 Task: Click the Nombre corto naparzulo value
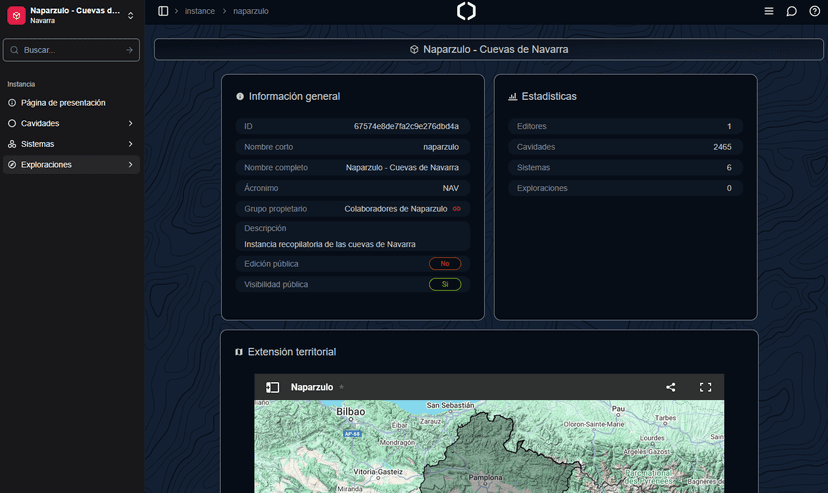441,147
